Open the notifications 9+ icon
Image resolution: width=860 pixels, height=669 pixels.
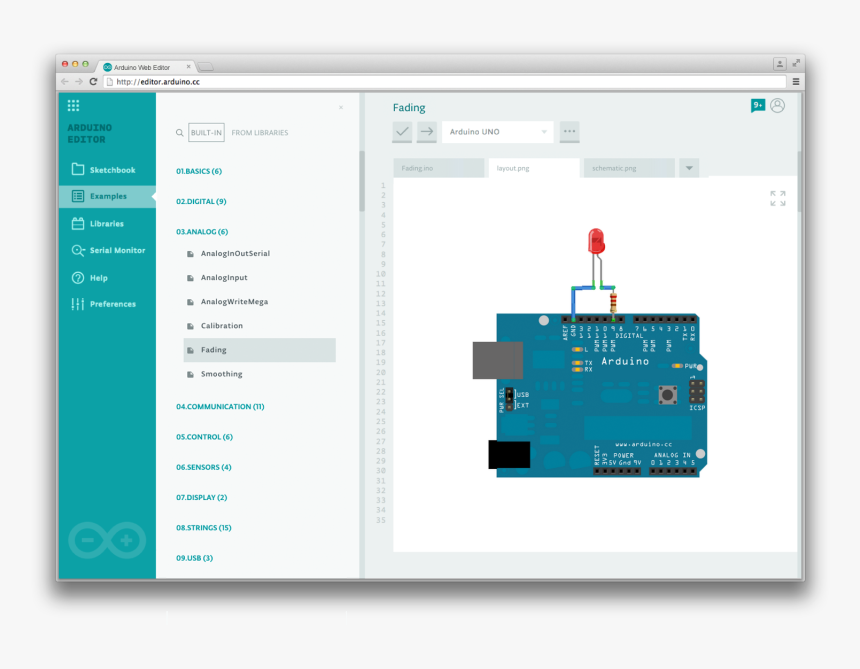click(757, 105)
